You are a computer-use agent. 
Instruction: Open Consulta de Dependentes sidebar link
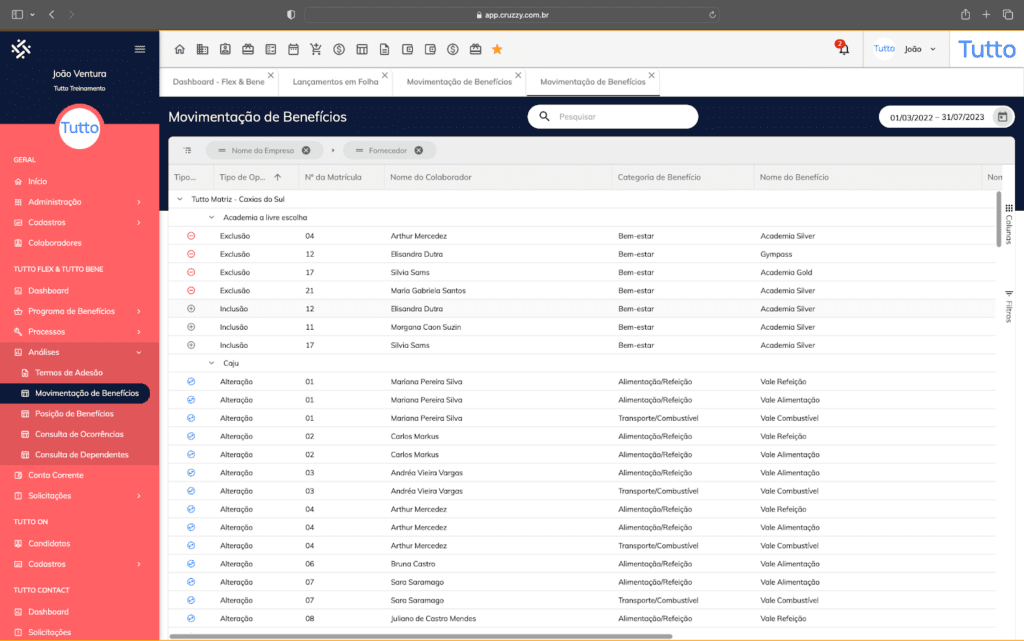point(81,454)
